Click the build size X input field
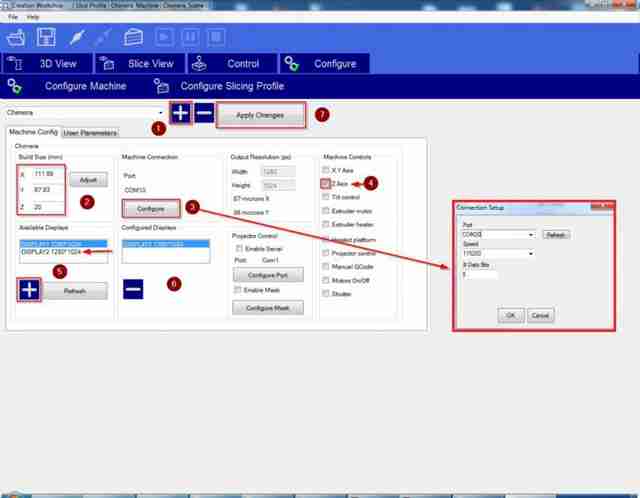640x498 pixels. 48,174
